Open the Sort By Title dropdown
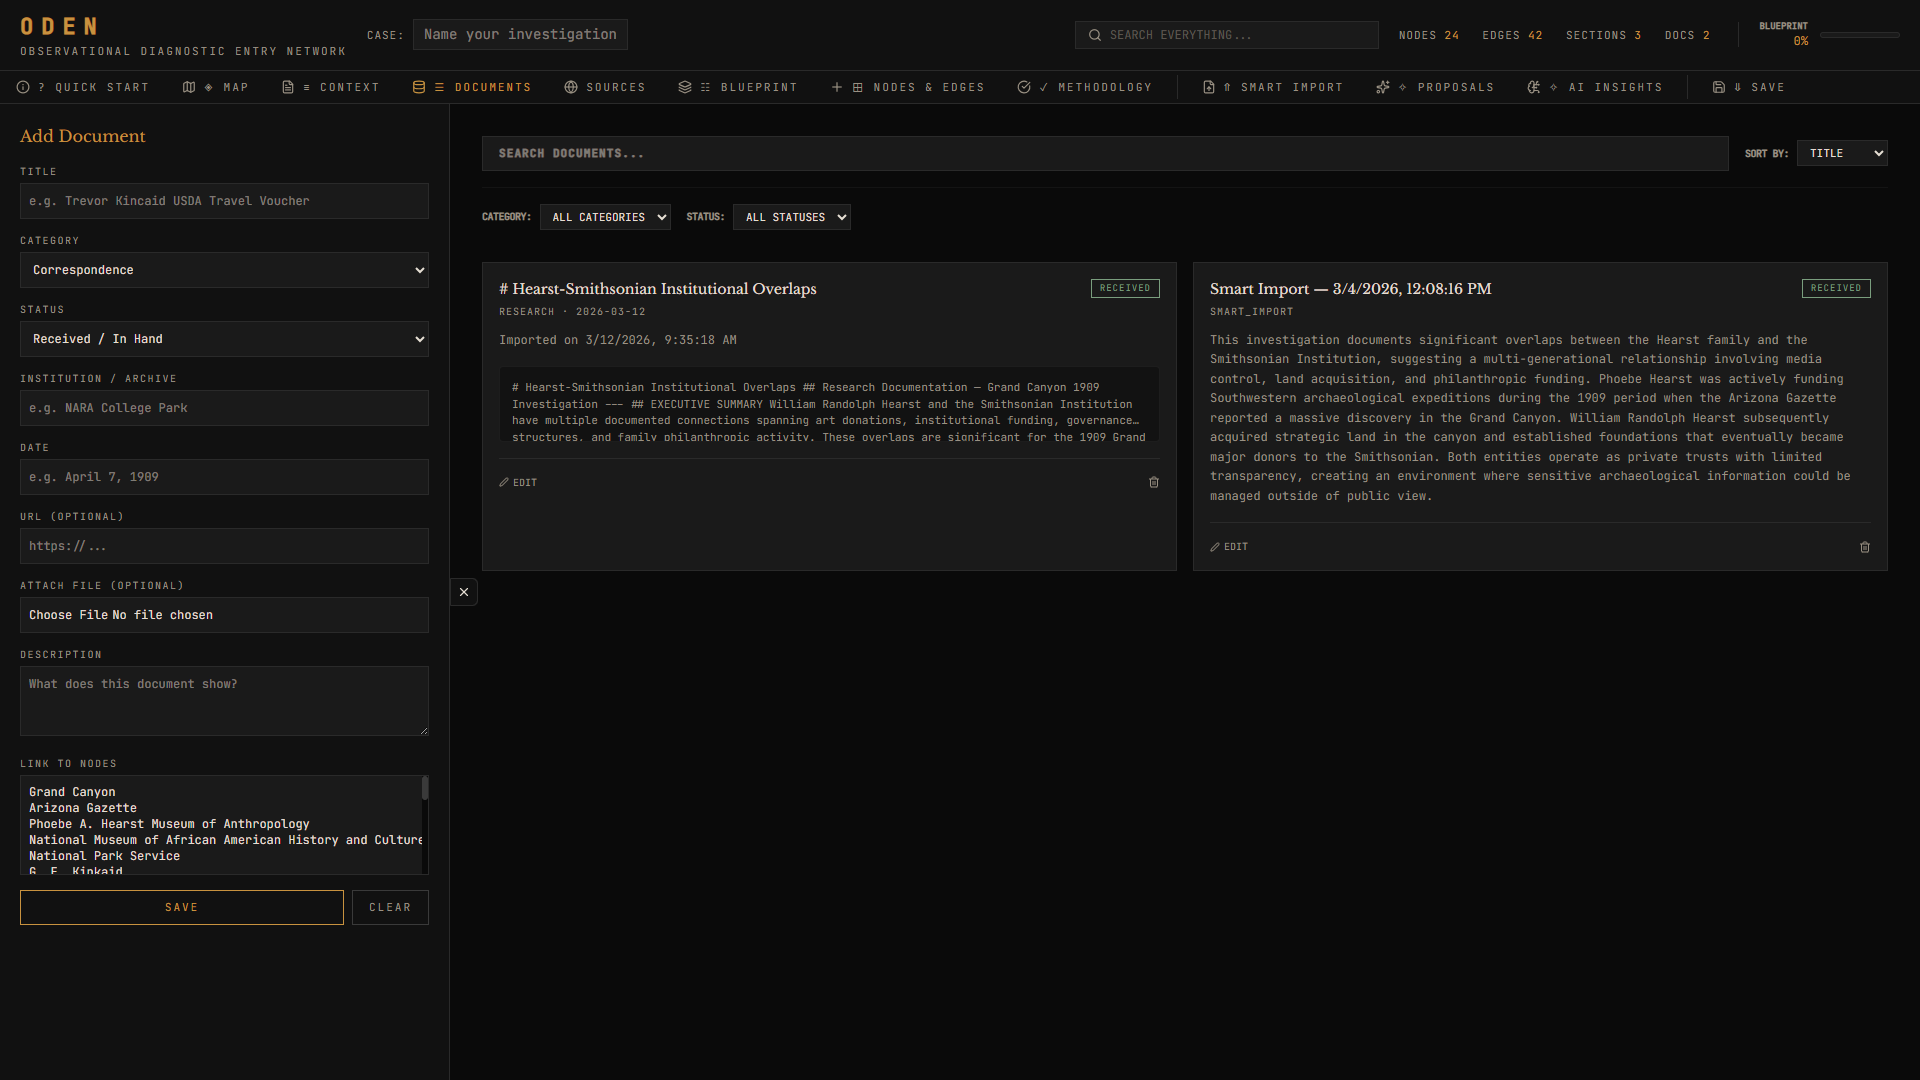 click(1841, 153)
